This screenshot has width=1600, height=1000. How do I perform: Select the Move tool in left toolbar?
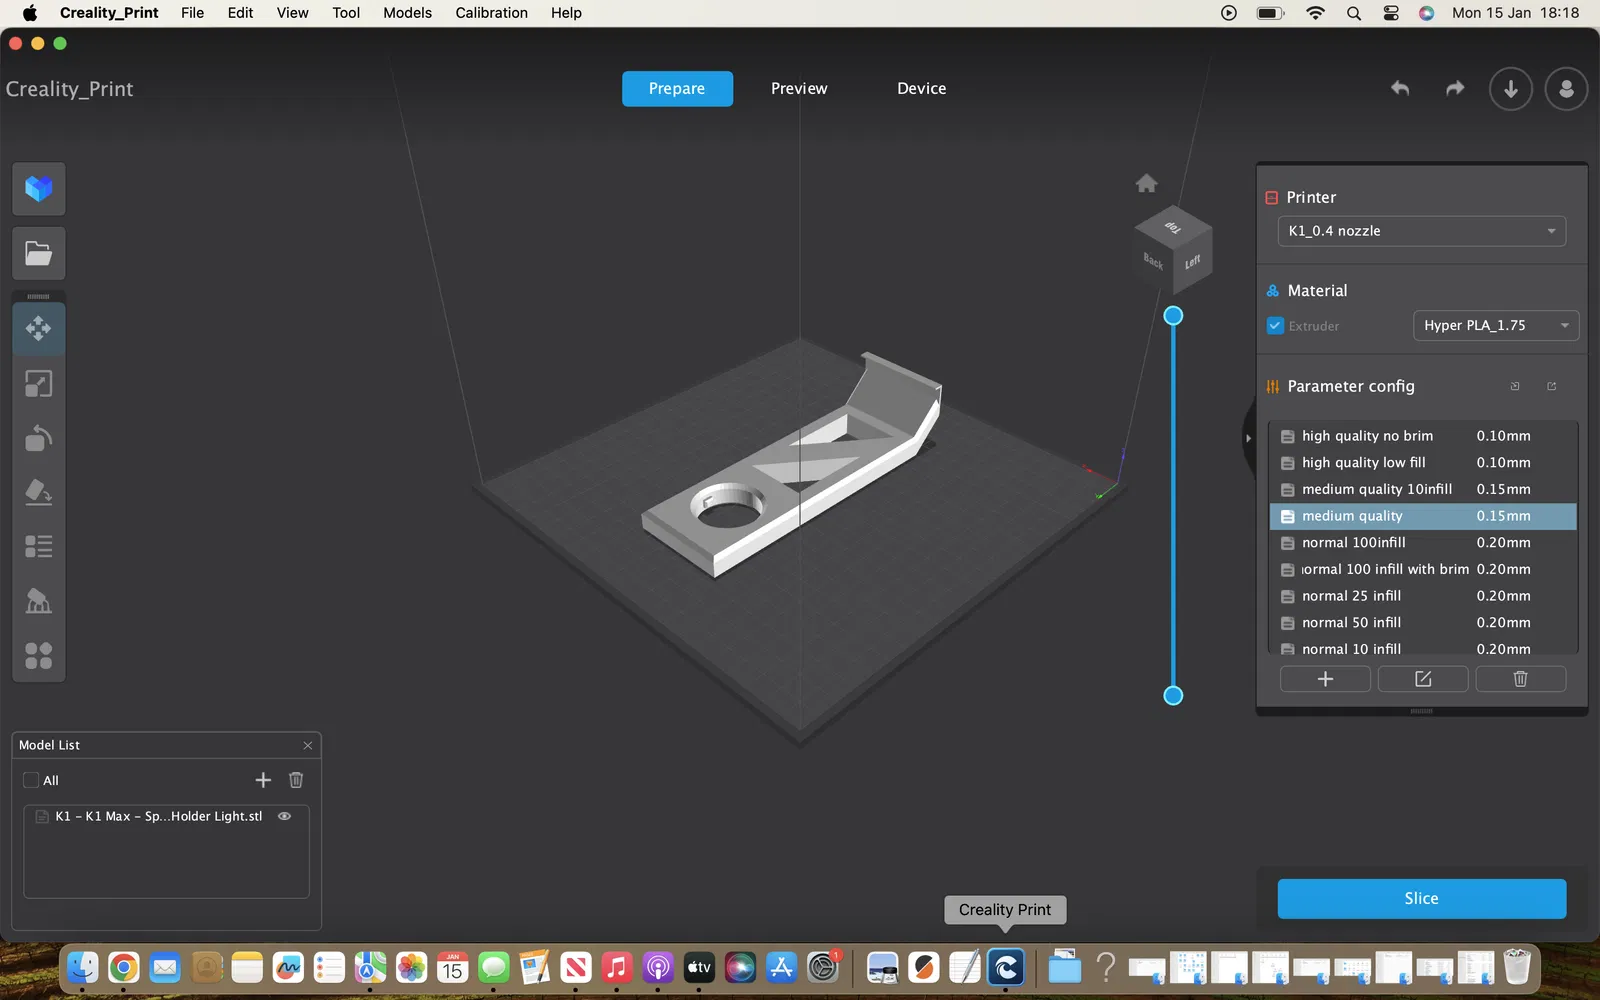[39, 329]
